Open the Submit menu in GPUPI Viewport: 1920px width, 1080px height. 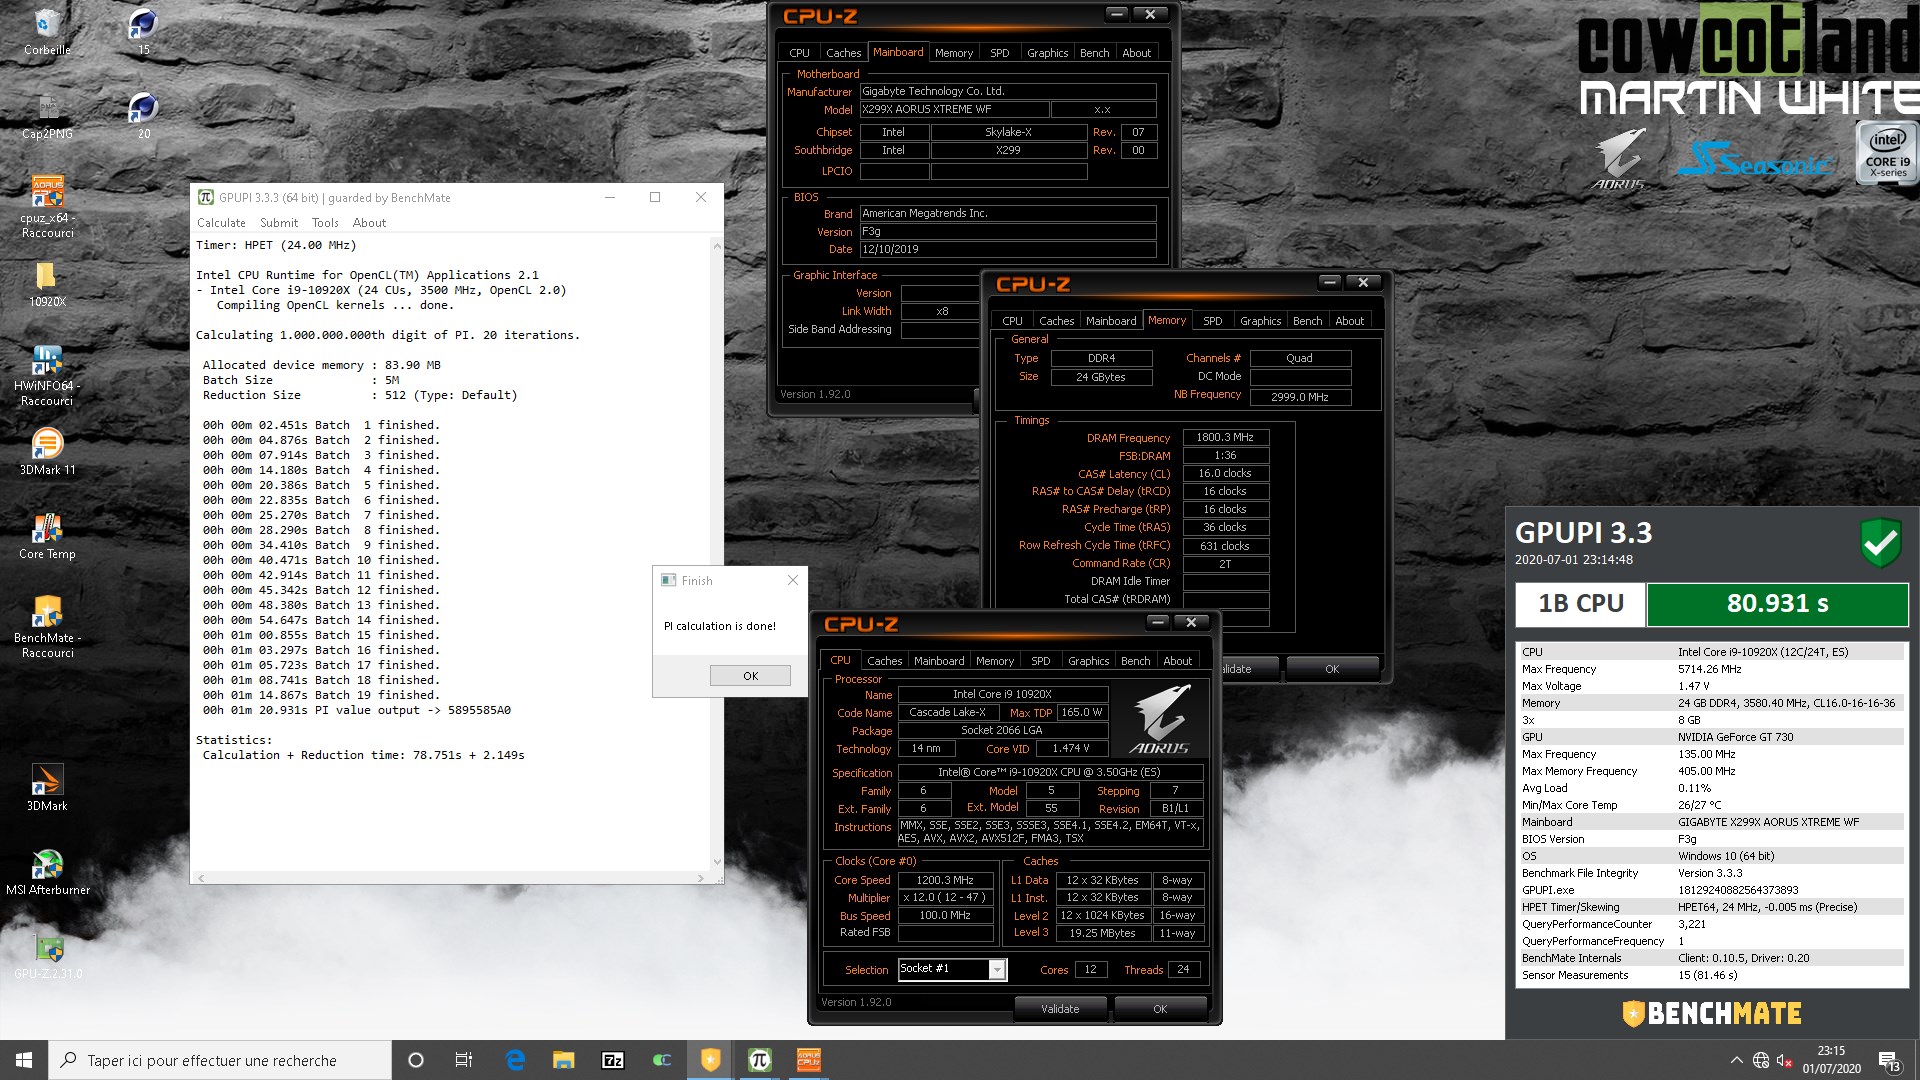[279, 223]
